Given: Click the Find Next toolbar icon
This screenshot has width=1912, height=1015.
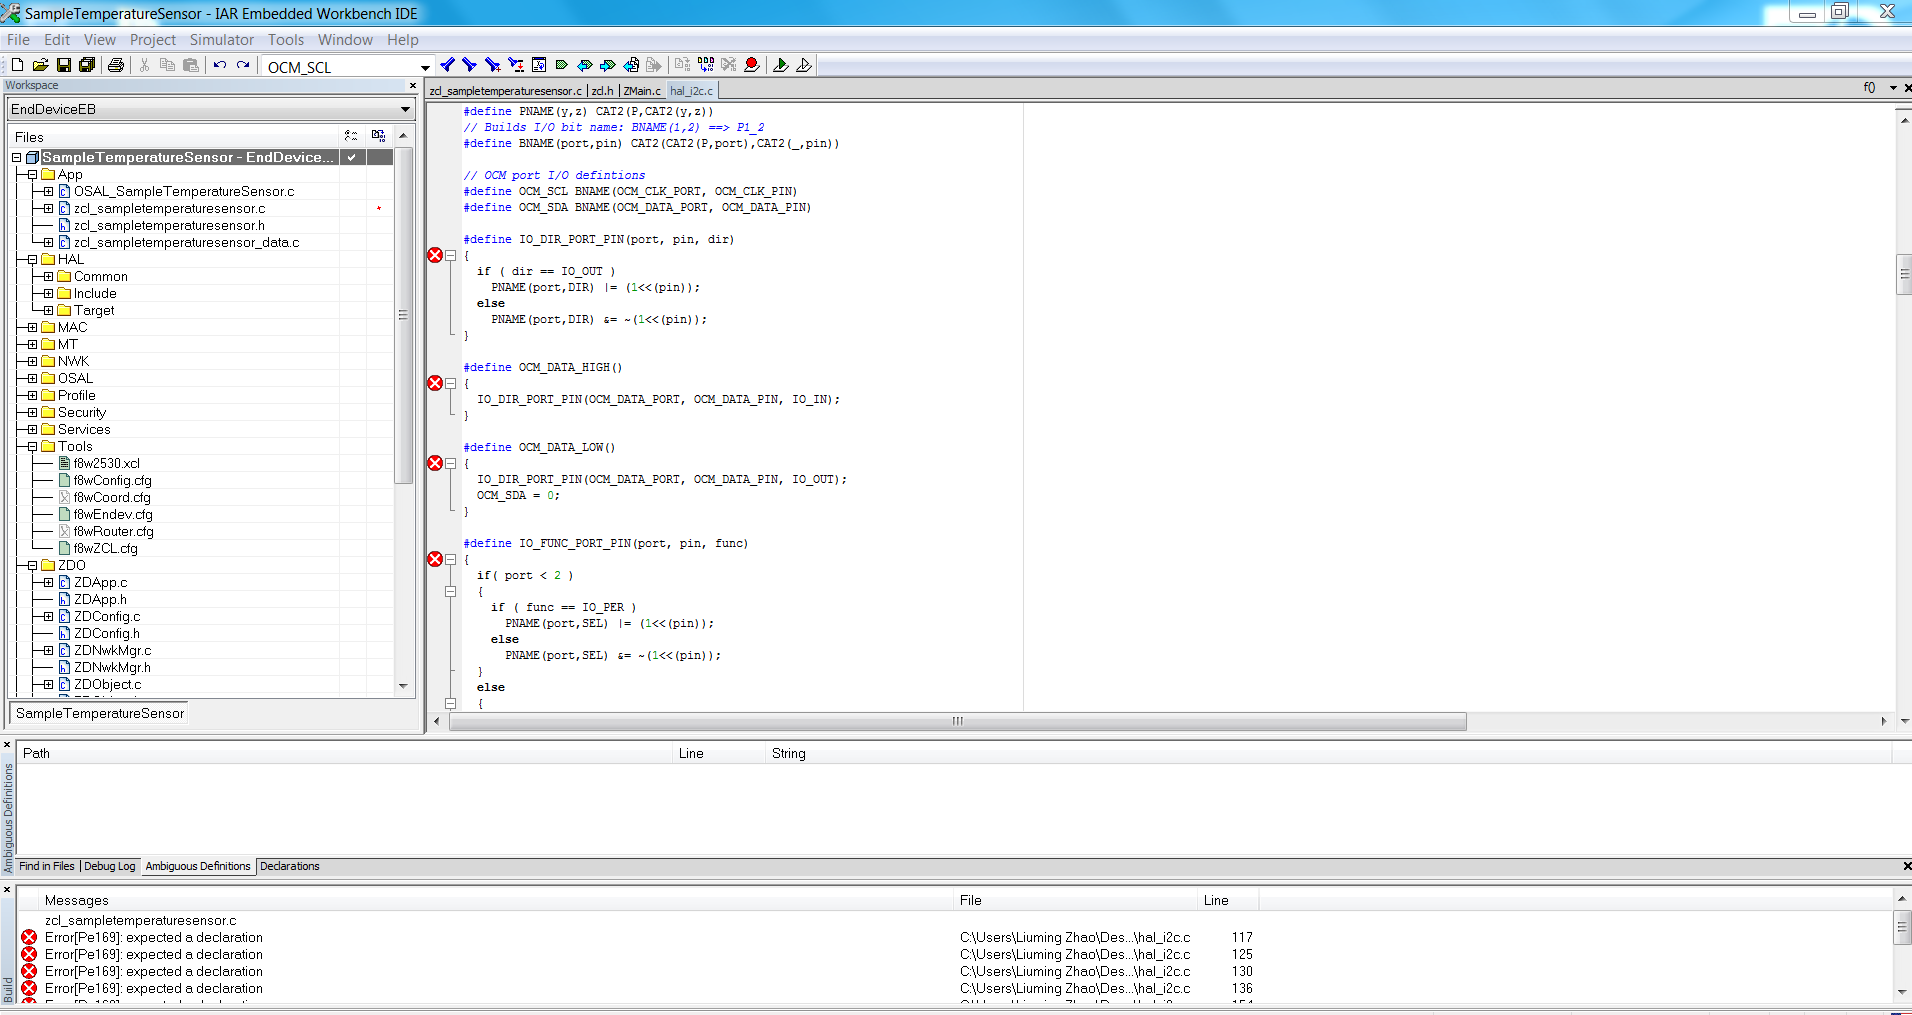Looking at the screenshot, I should point(469,65).
